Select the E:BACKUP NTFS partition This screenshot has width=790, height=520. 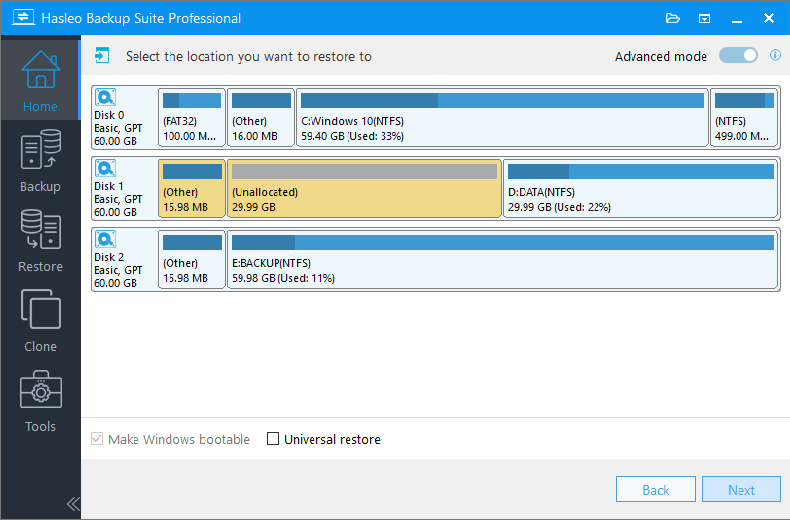click(503, 259)
